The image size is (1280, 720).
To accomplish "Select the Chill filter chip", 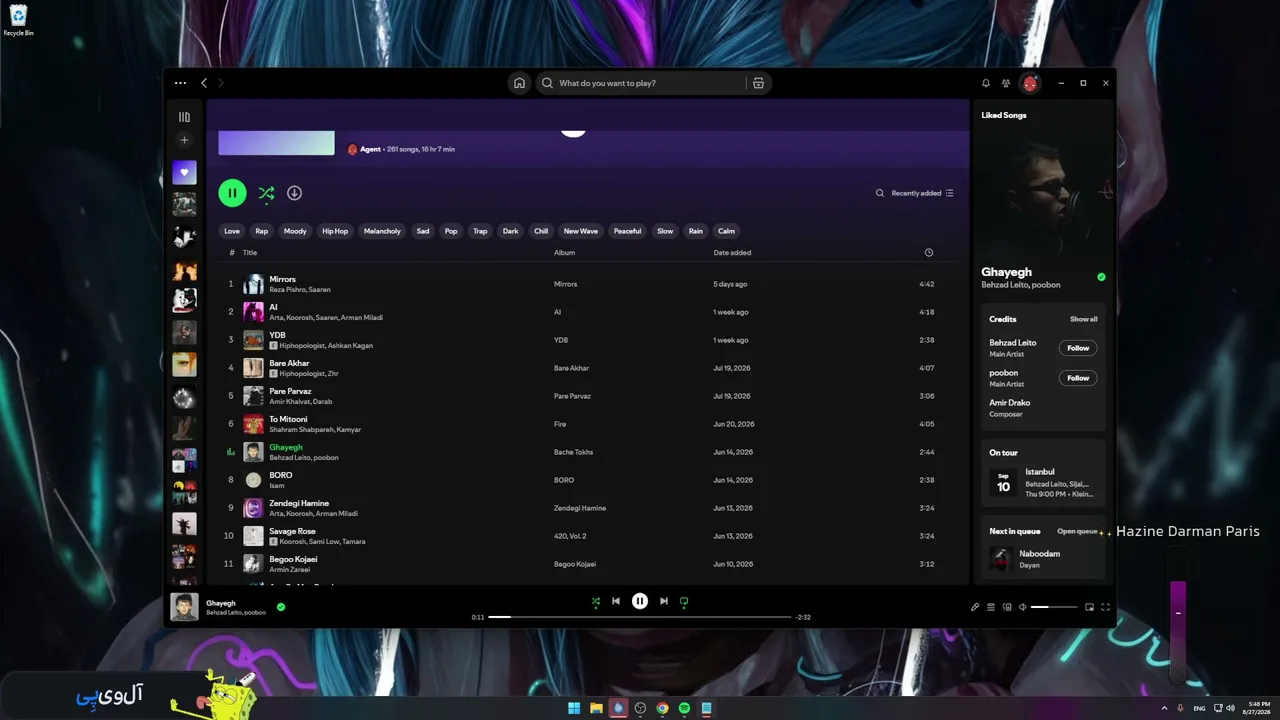I will pyautogui.click(x=541, y=231).
